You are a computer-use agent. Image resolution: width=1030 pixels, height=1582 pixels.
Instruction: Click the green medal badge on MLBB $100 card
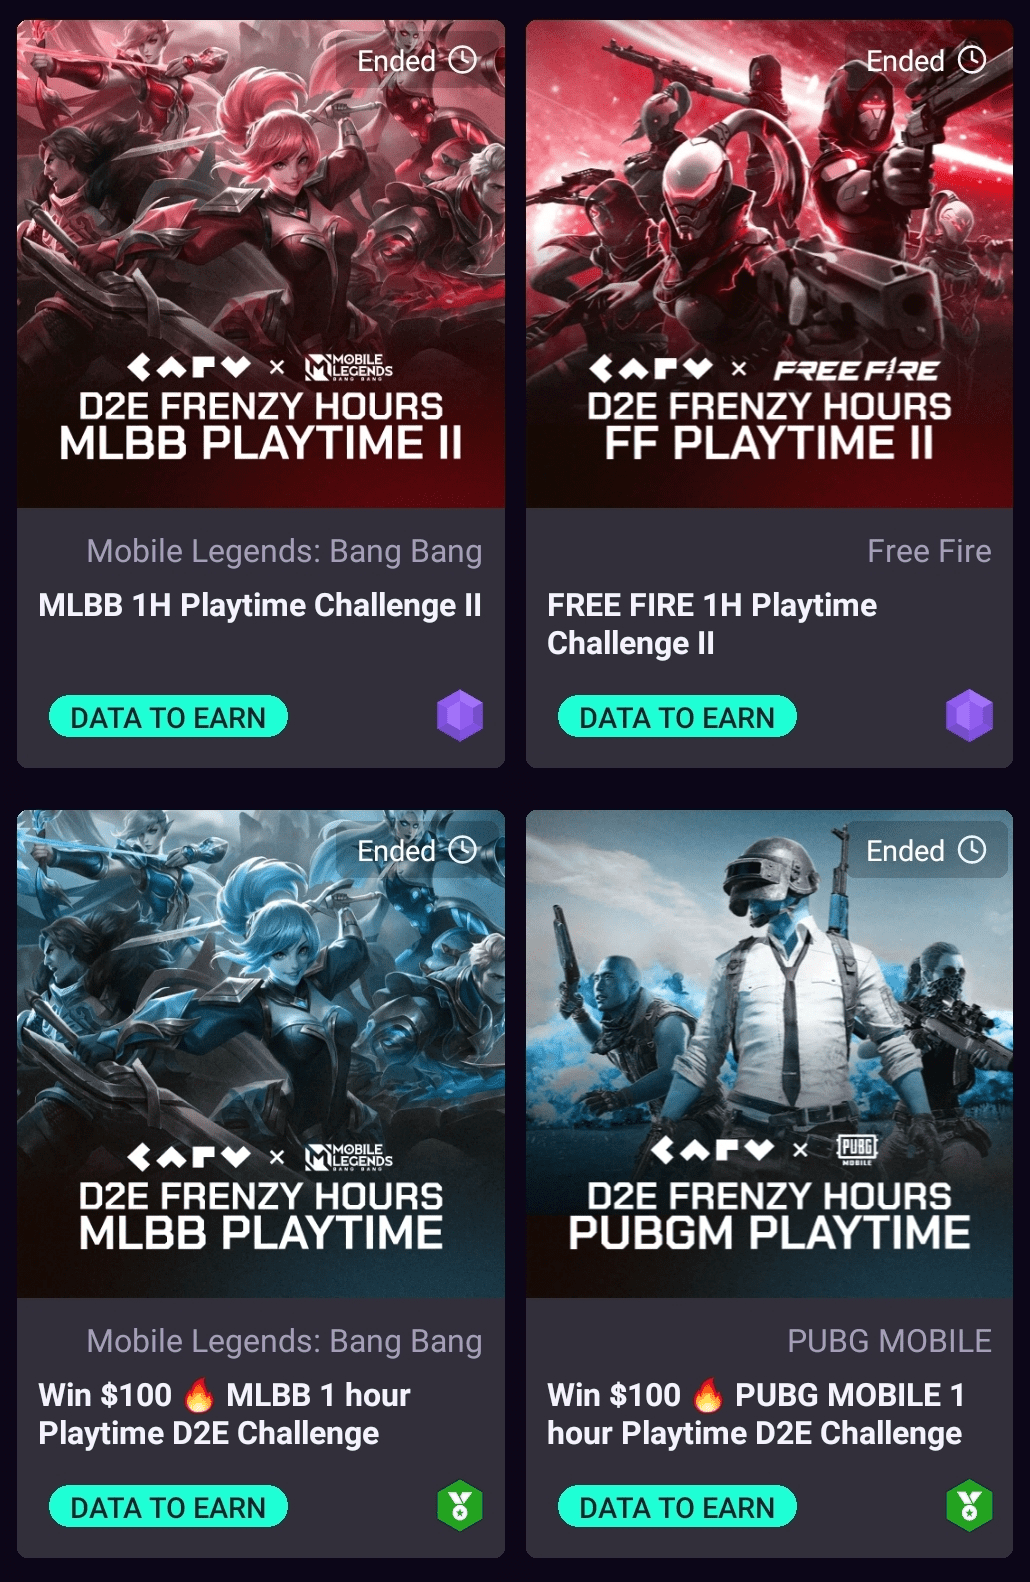coord(460,1505)
